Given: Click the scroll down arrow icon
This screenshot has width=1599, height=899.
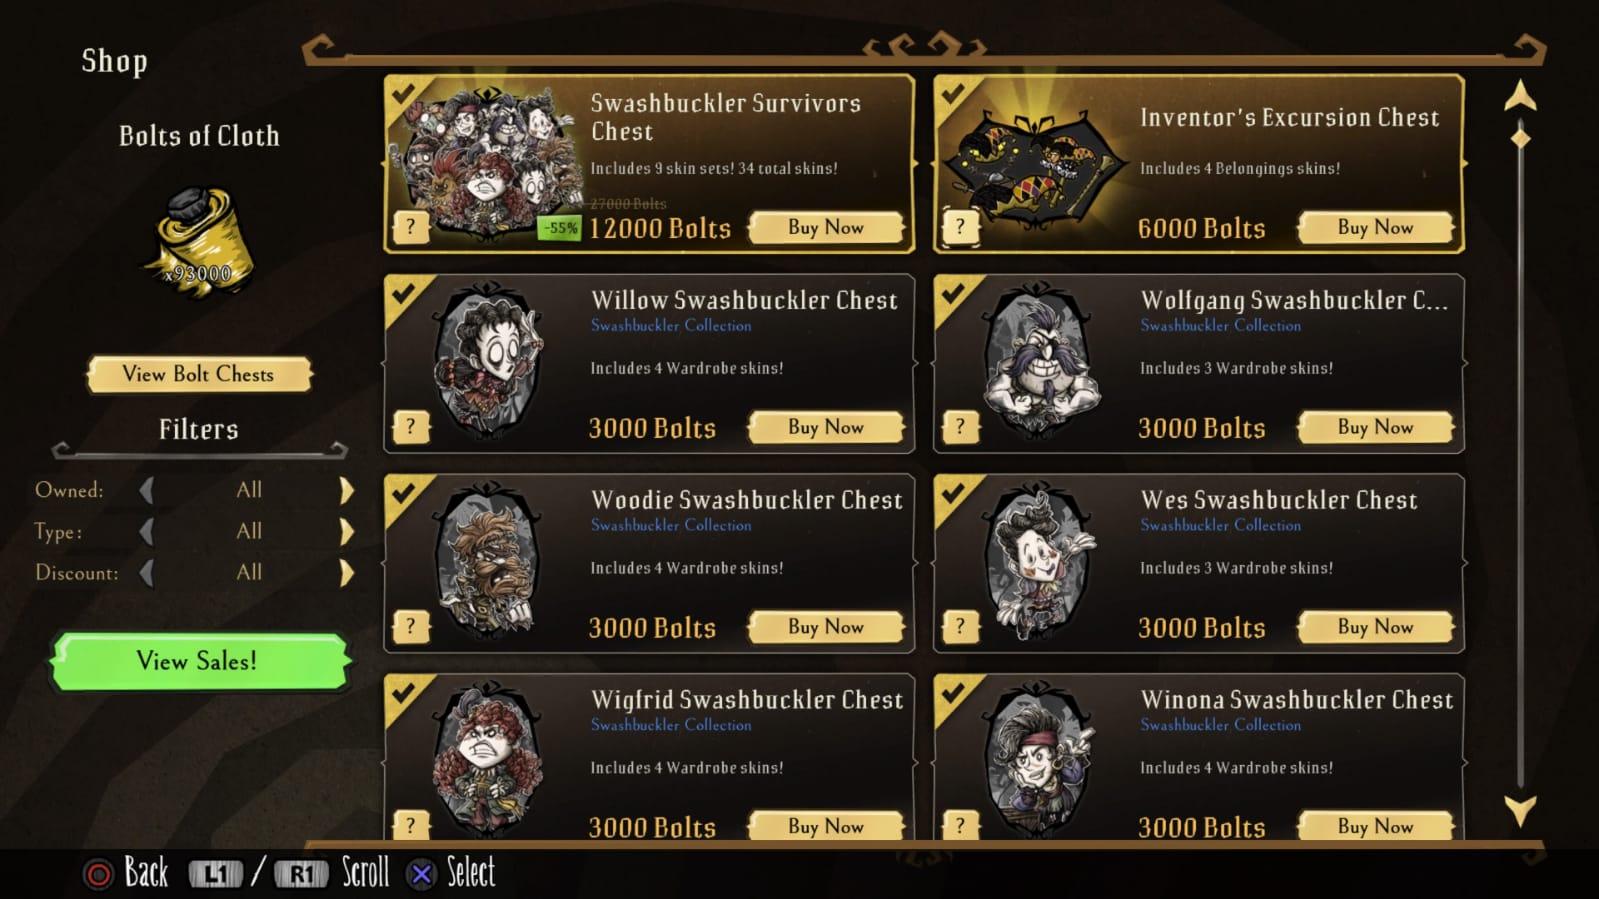Looking at the screenshot, I should click(x=1520, y=809).
